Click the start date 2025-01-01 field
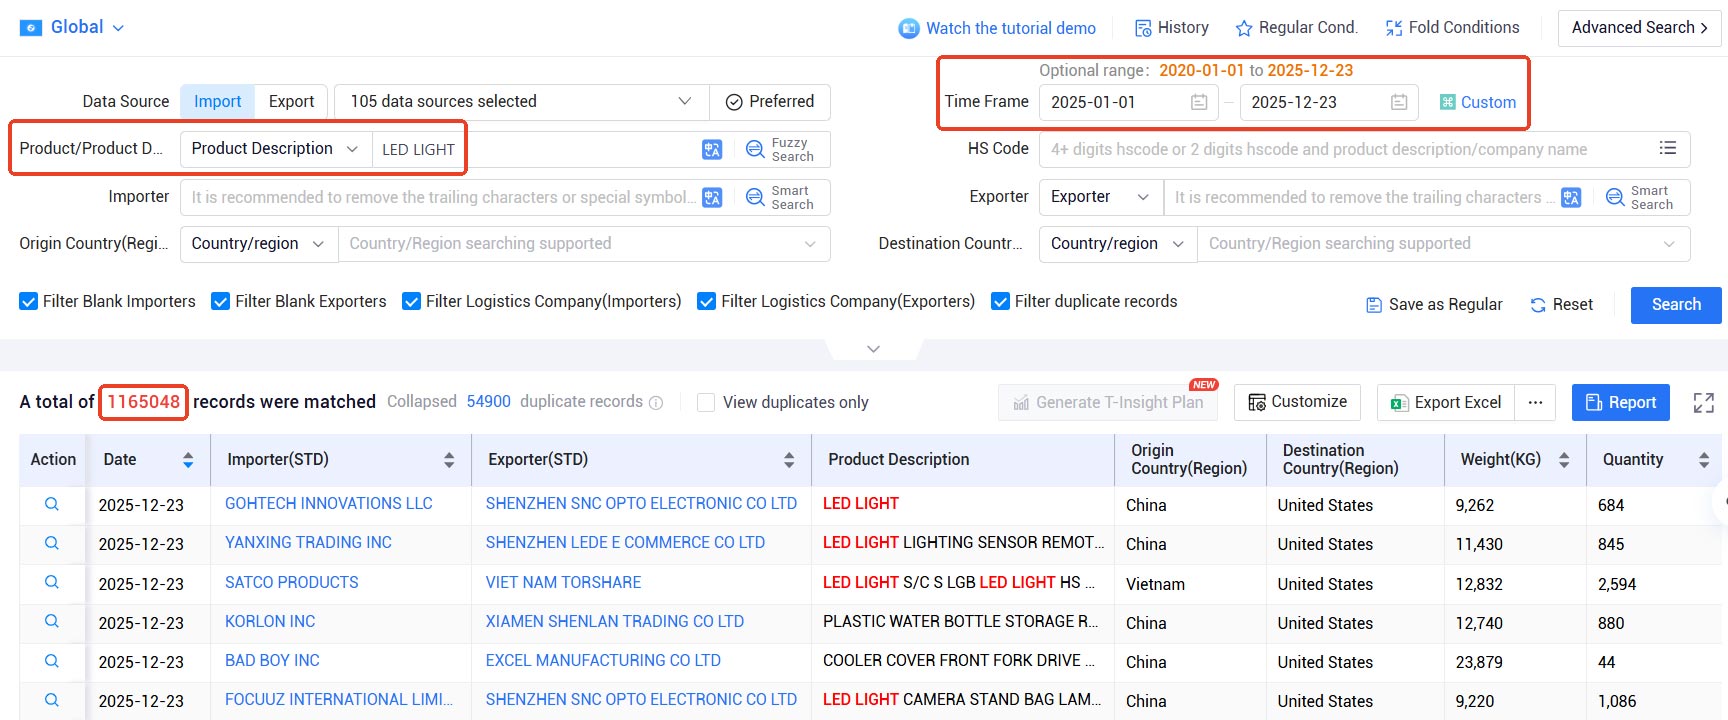 (1128, 102)
